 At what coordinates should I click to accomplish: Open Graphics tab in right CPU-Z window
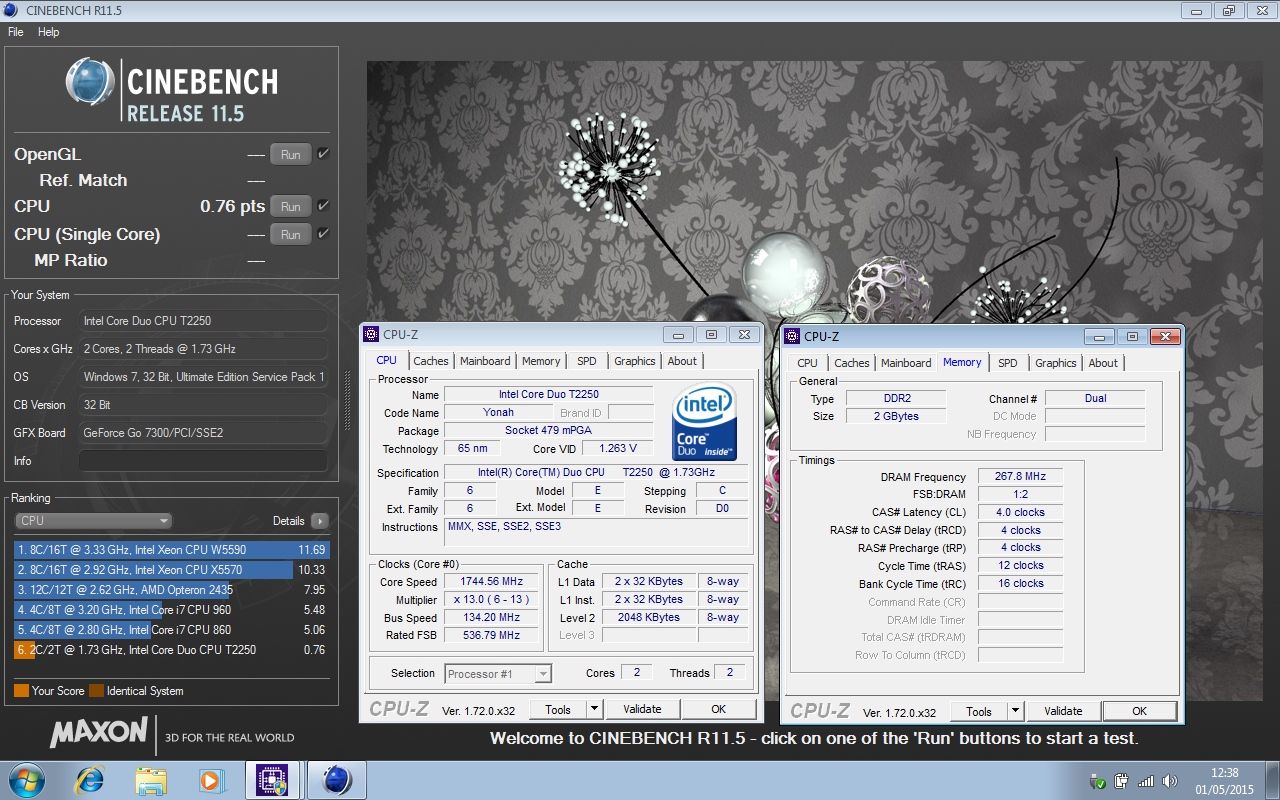pos(1056,363)
